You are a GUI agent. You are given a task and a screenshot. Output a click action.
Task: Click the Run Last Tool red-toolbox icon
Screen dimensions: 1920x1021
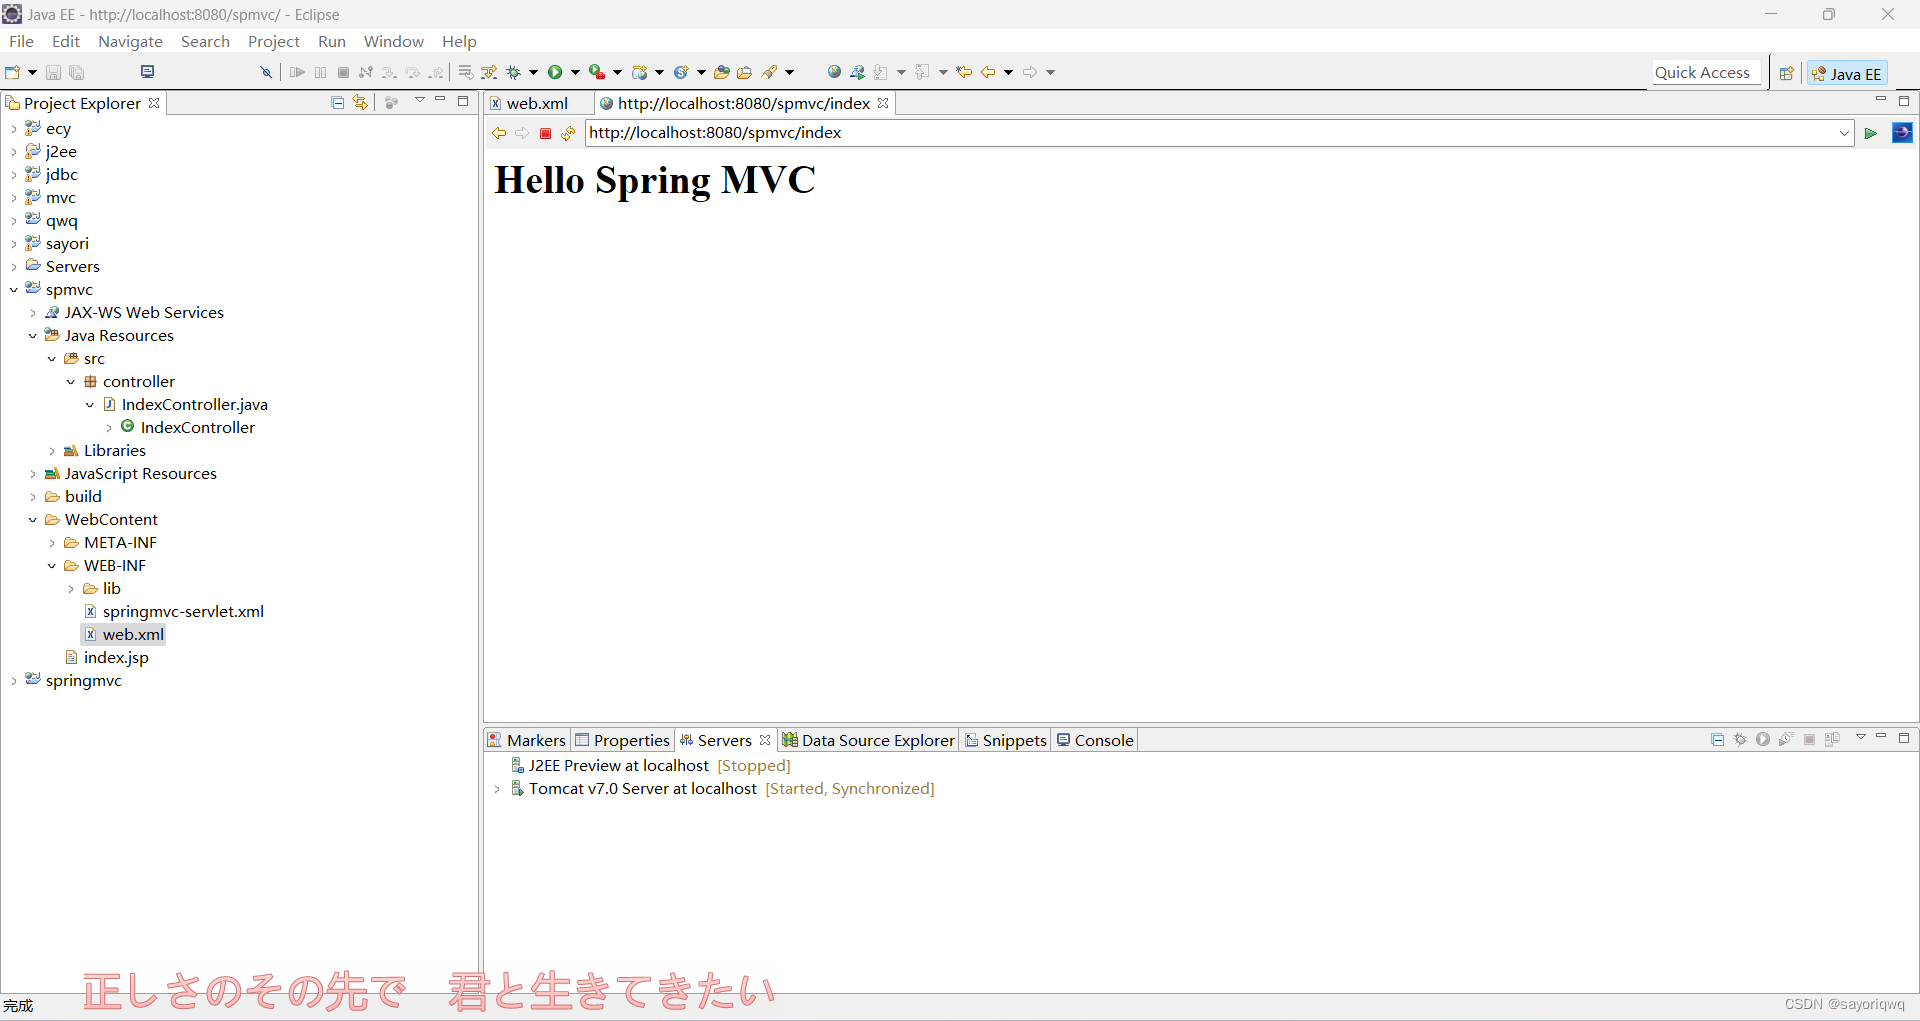(x=596, y=72)
